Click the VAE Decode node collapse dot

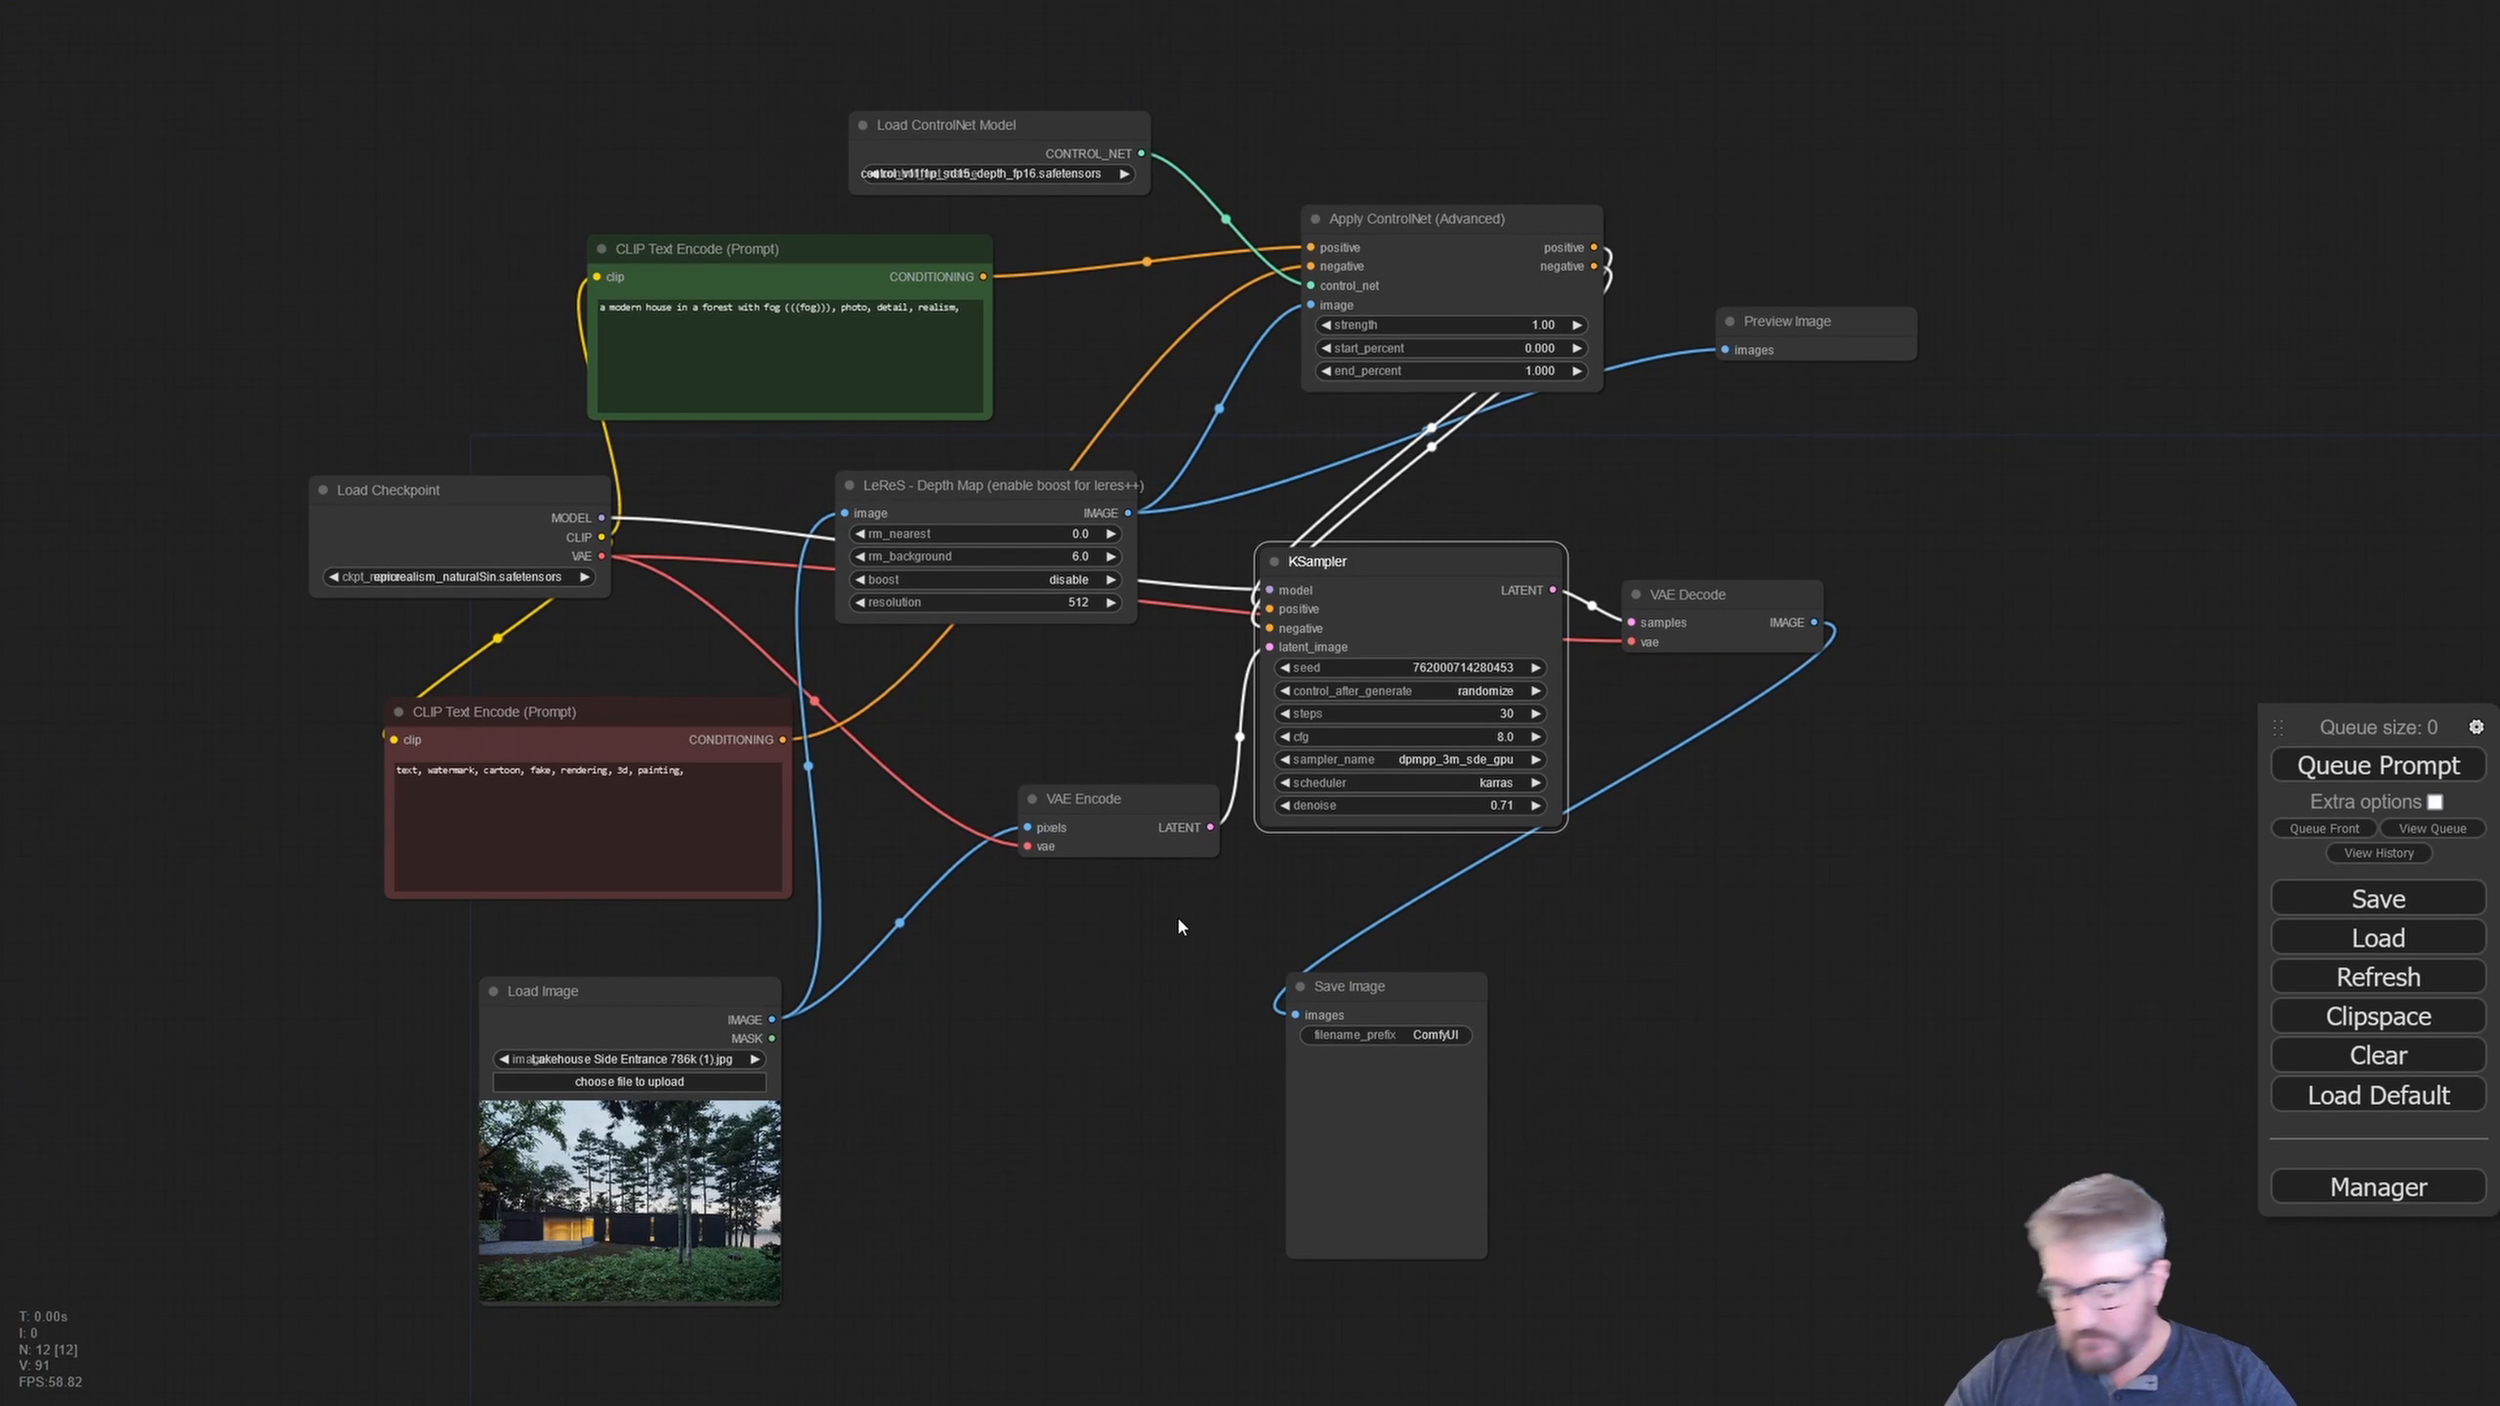click(1636, 595)
